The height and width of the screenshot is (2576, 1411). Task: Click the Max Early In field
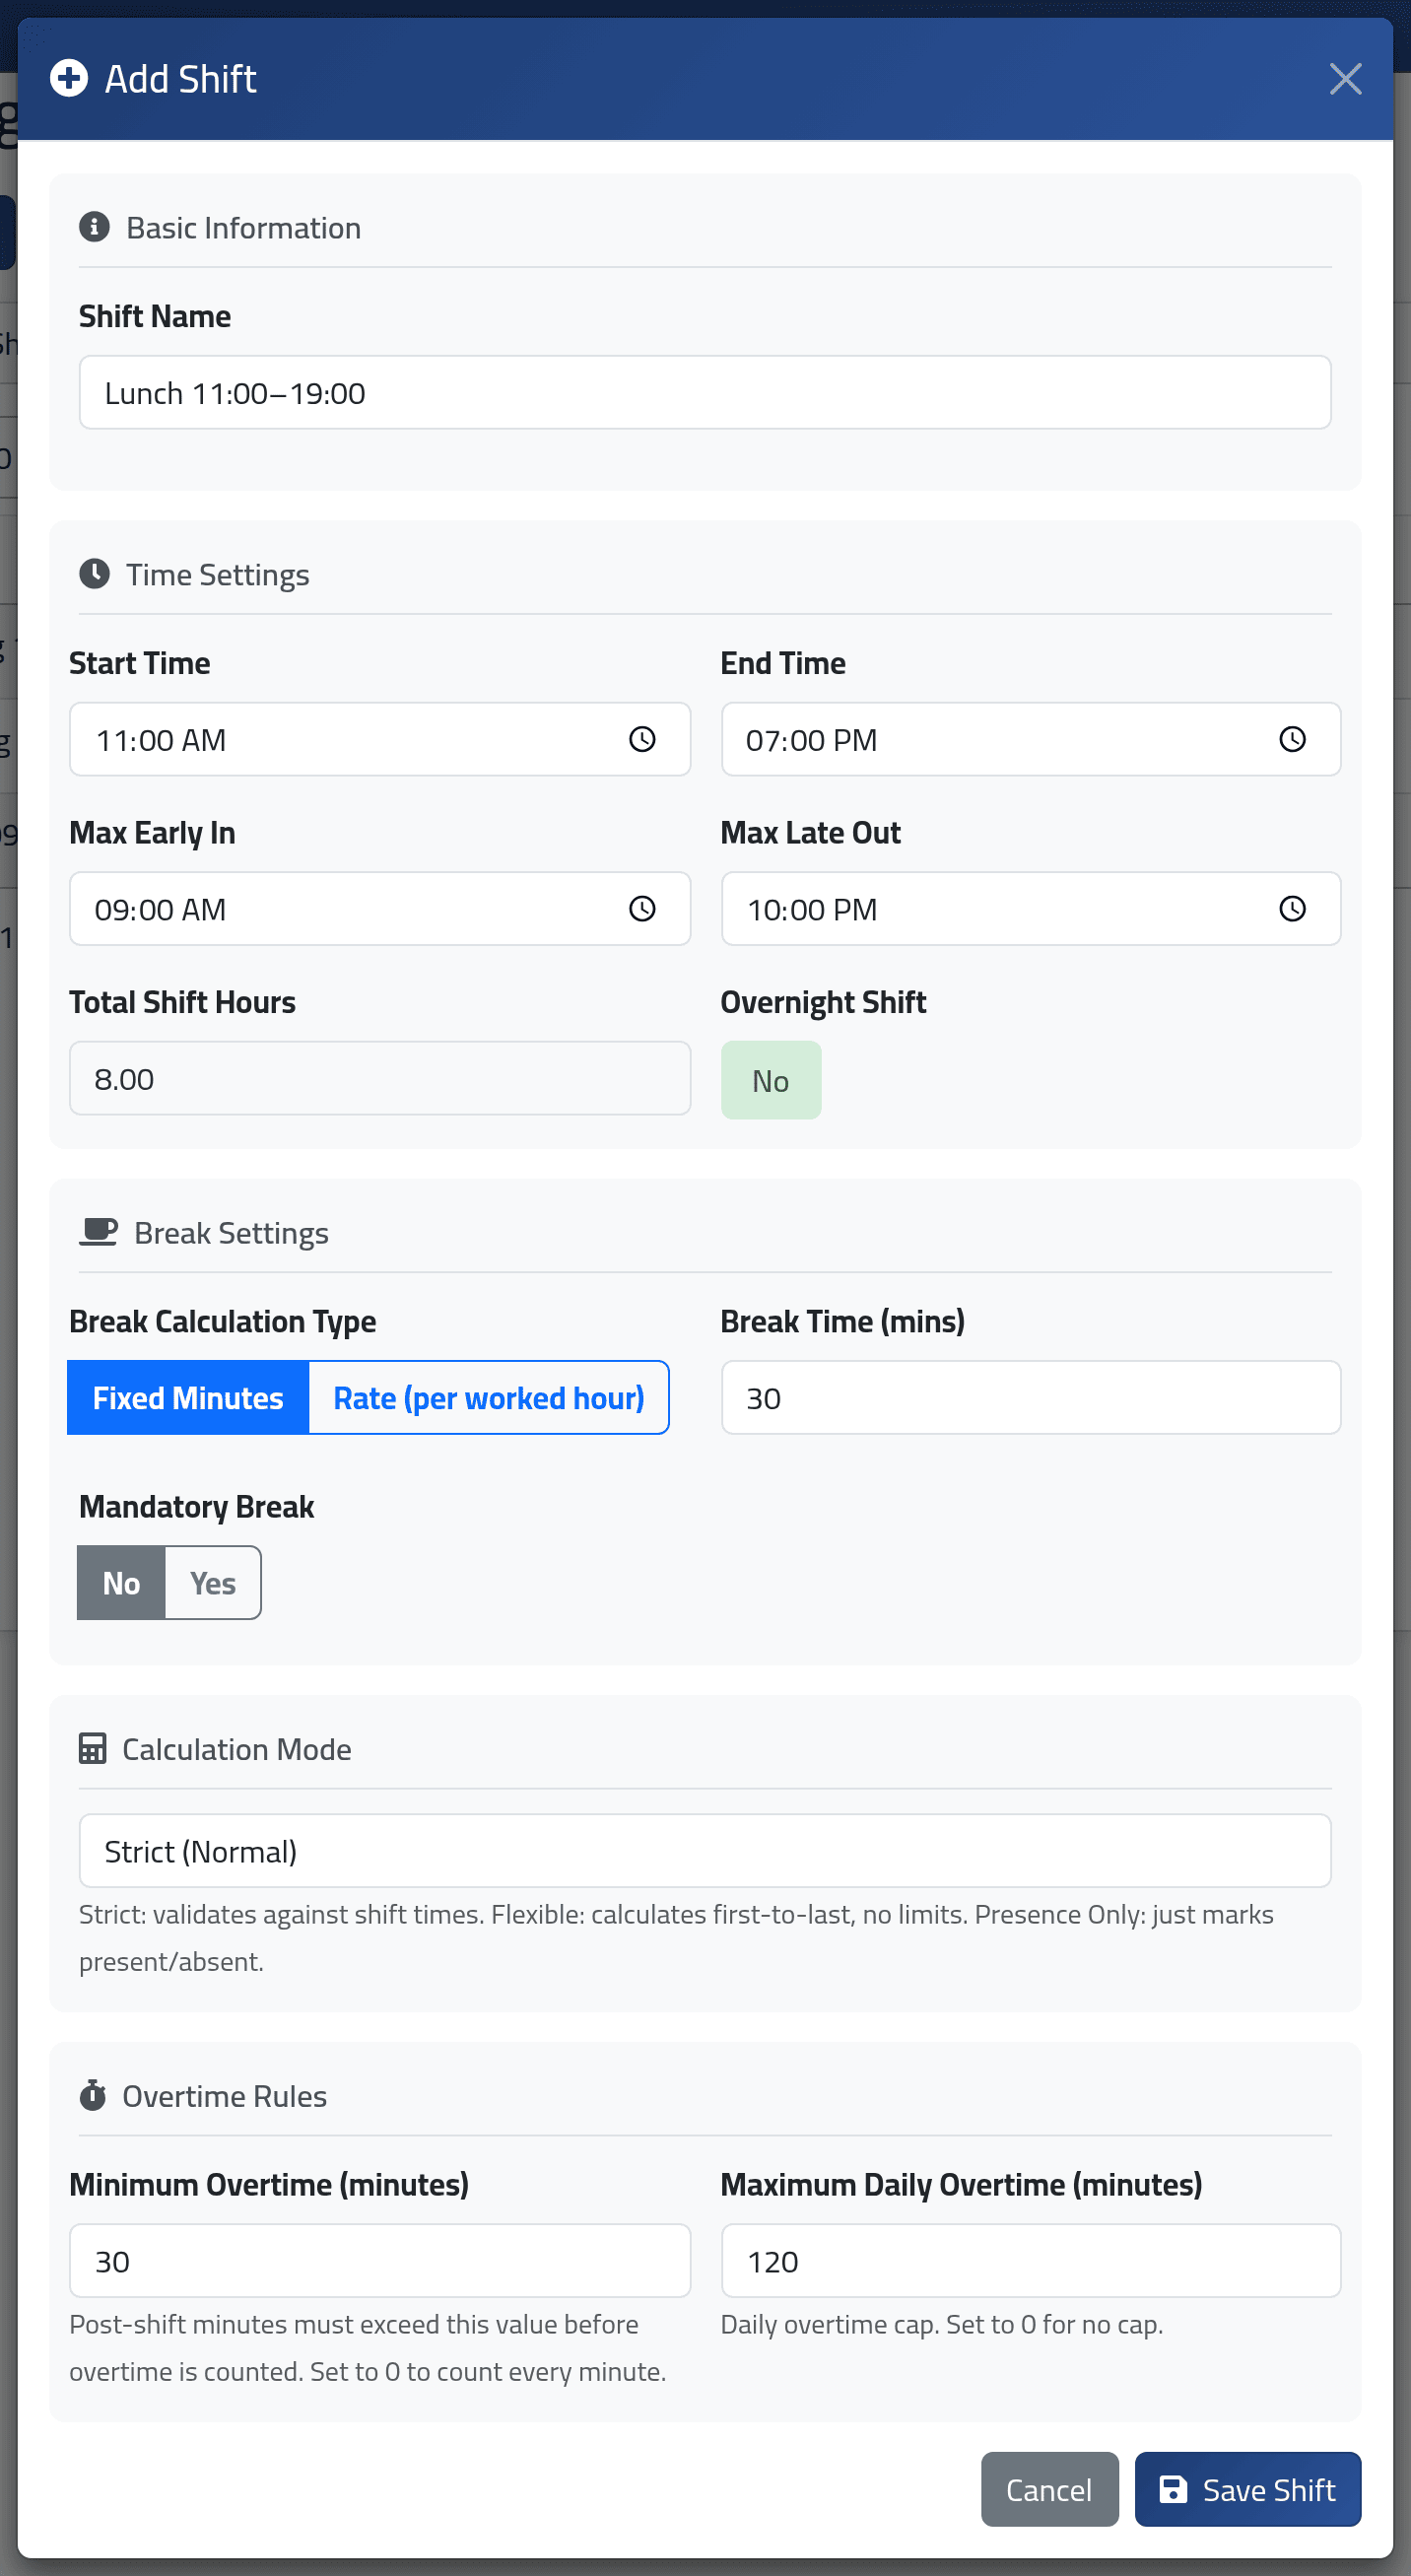[x=379, y=908]
